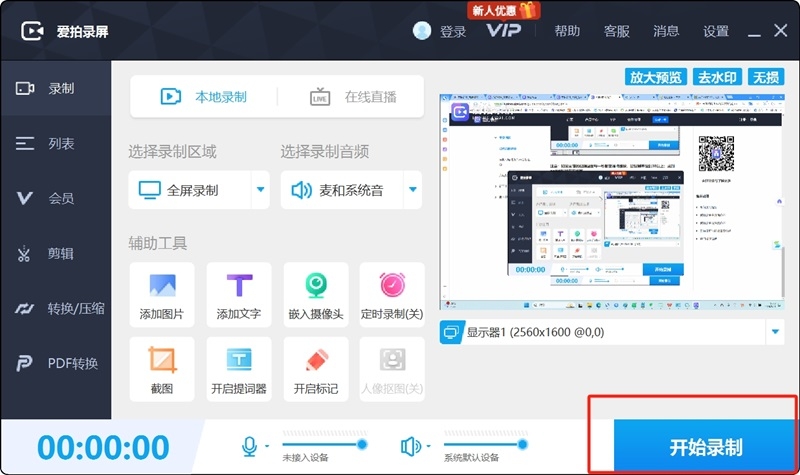
Task: Click the system speaker icon in bottom bar
Action: 410,446
